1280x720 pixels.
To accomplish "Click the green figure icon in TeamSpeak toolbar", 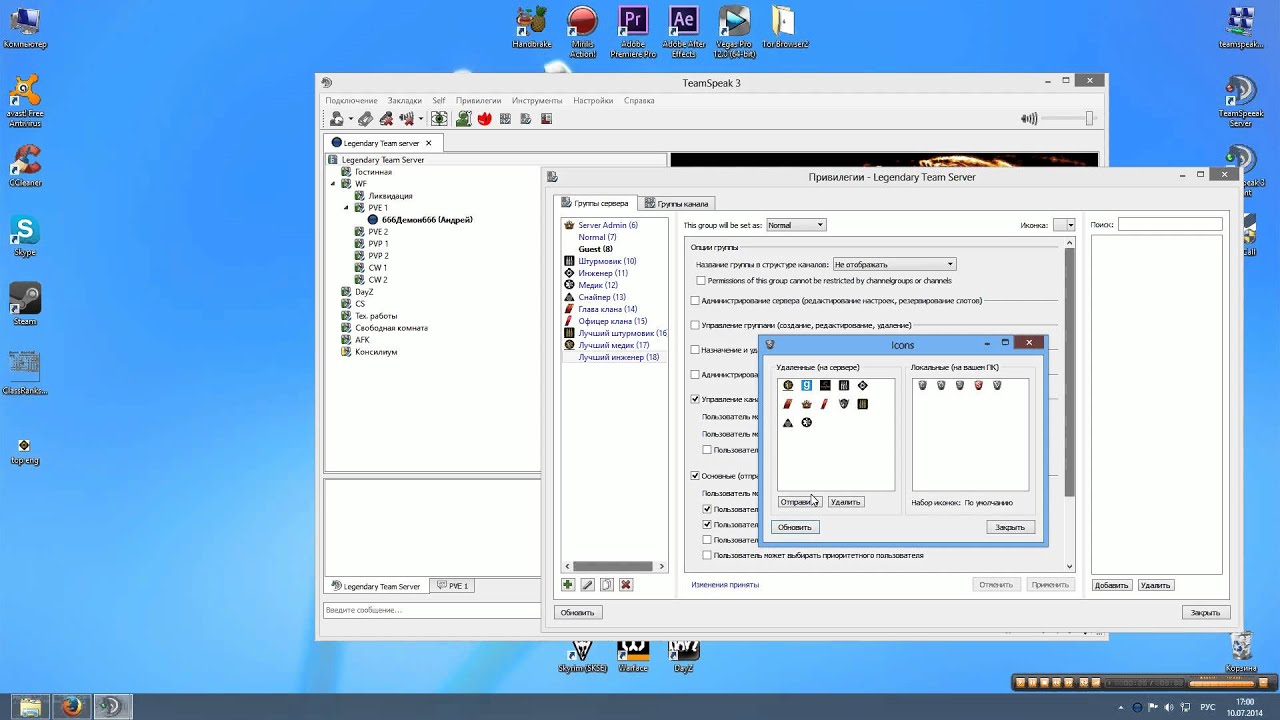I will [464, 118].
